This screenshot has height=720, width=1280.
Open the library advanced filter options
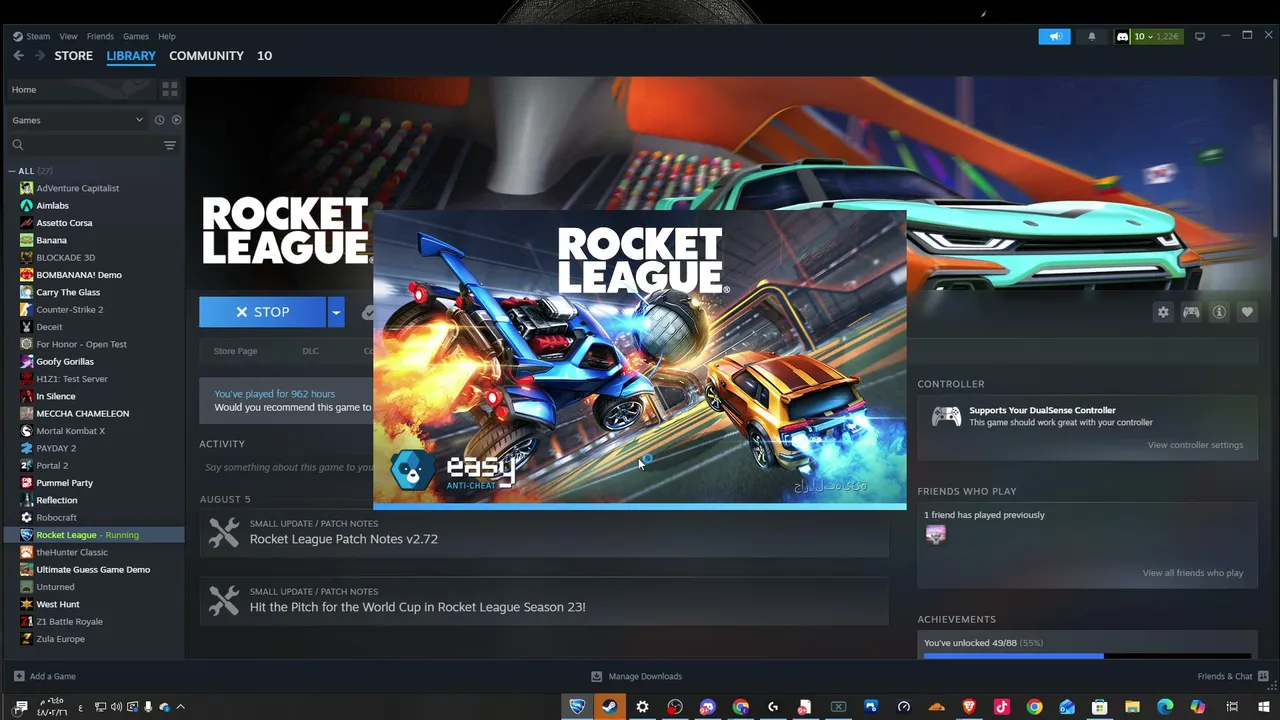(170, 145)
